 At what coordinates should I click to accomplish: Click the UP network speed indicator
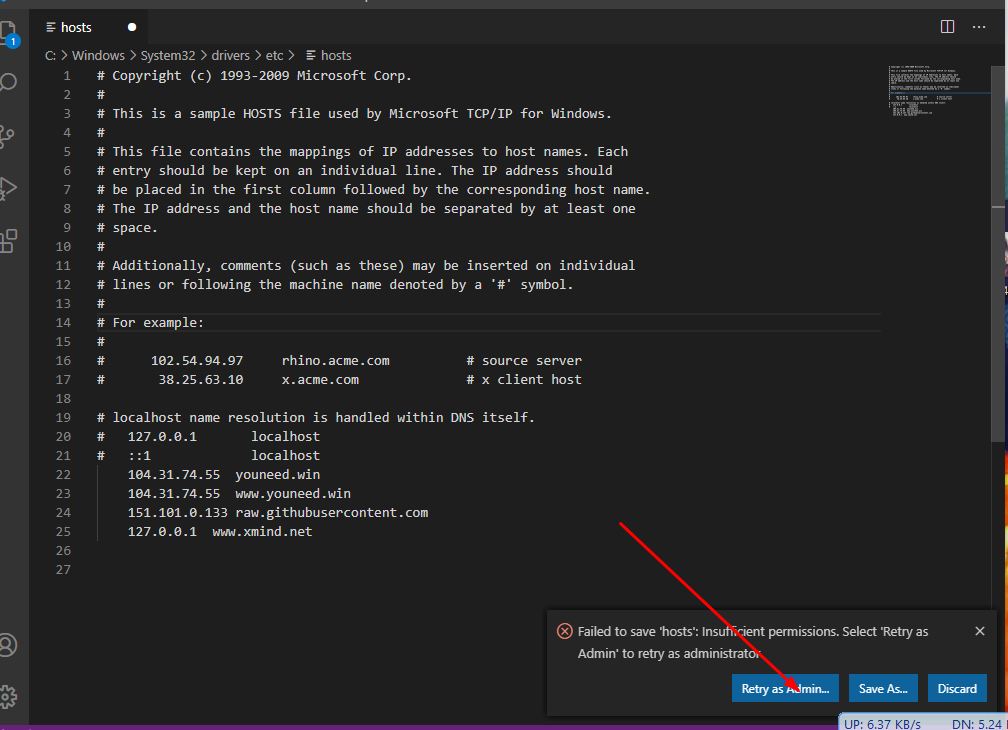pos(882,724)
